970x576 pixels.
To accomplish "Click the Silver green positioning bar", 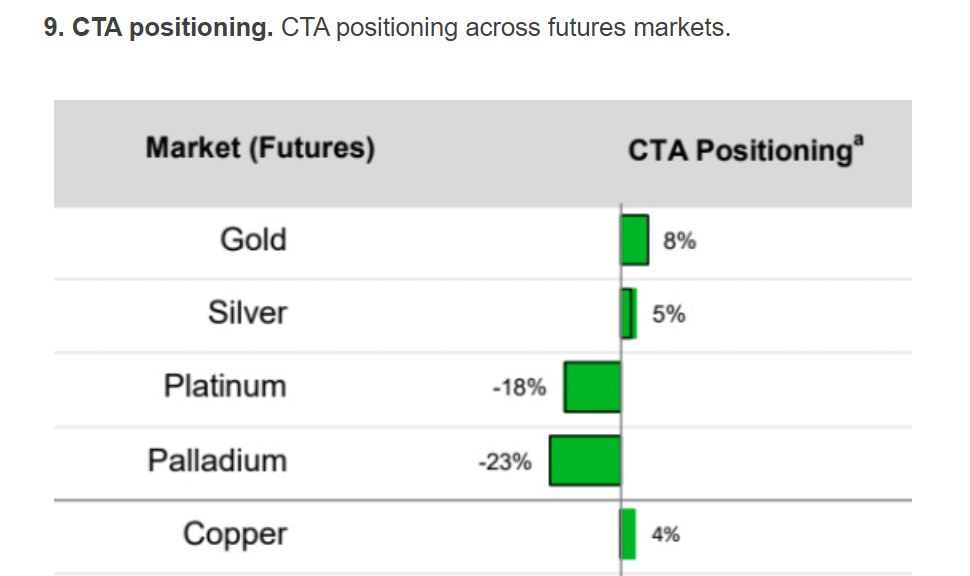I will pyautogui.click(x=628, y=314).
